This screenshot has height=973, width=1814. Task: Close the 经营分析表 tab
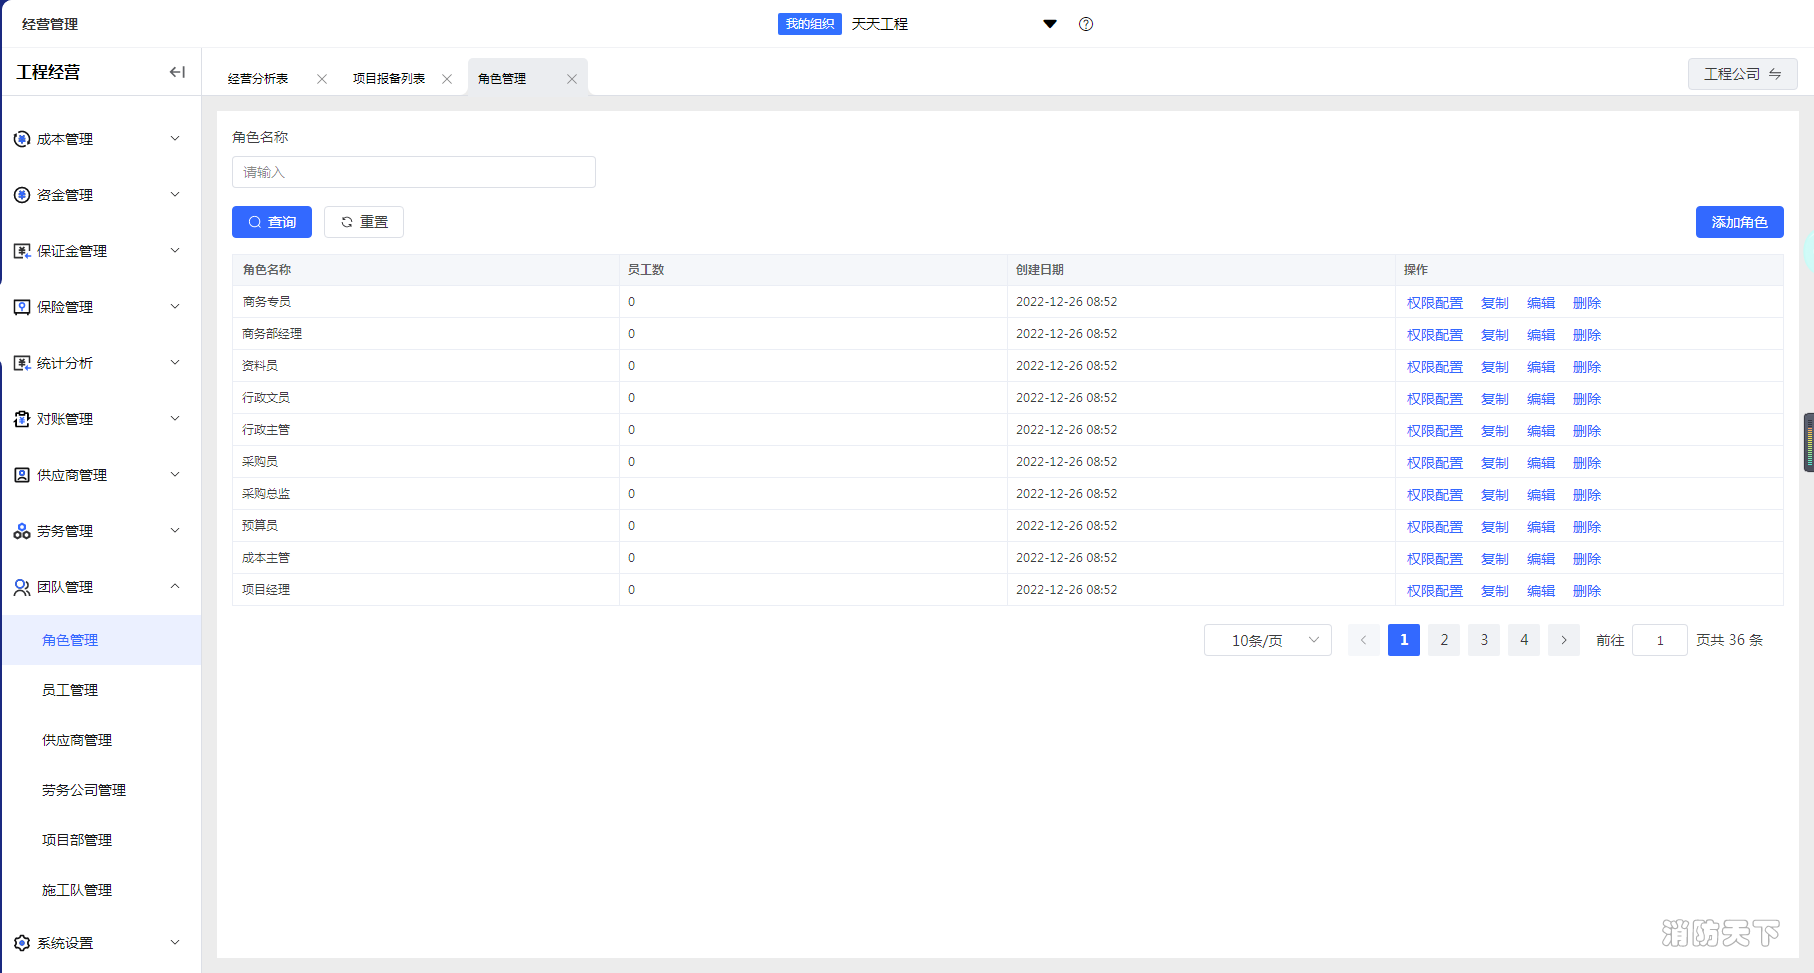point(322,79)
